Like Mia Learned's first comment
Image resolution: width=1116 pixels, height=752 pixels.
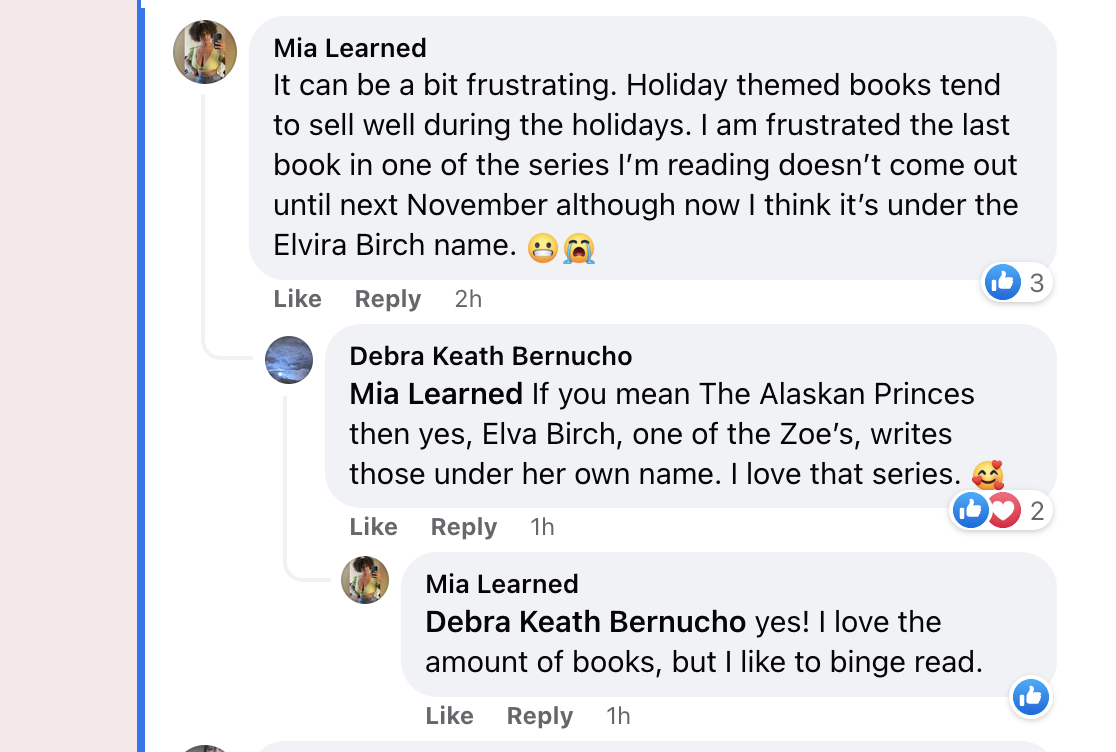pos(297,299)
